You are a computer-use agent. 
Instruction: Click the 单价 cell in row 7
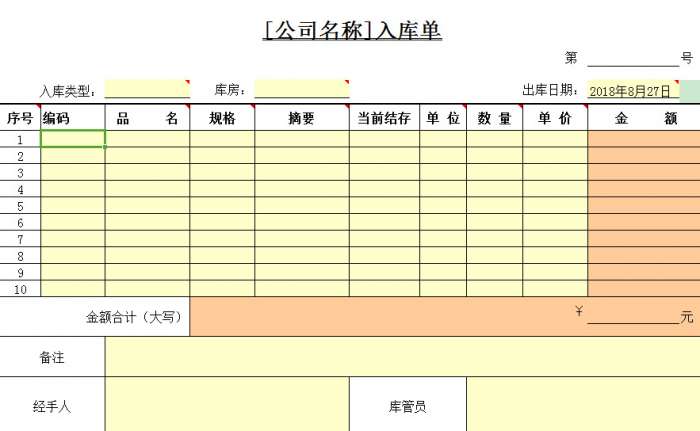(555, 239)
